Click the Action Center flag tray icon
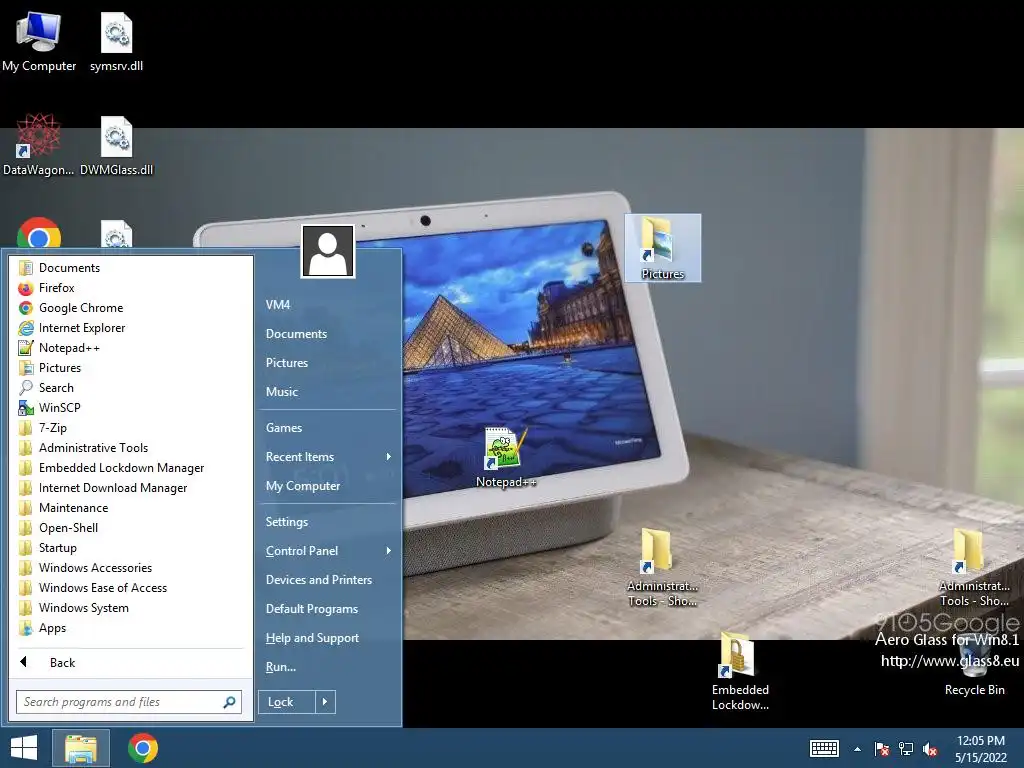 tap(882, 749)
